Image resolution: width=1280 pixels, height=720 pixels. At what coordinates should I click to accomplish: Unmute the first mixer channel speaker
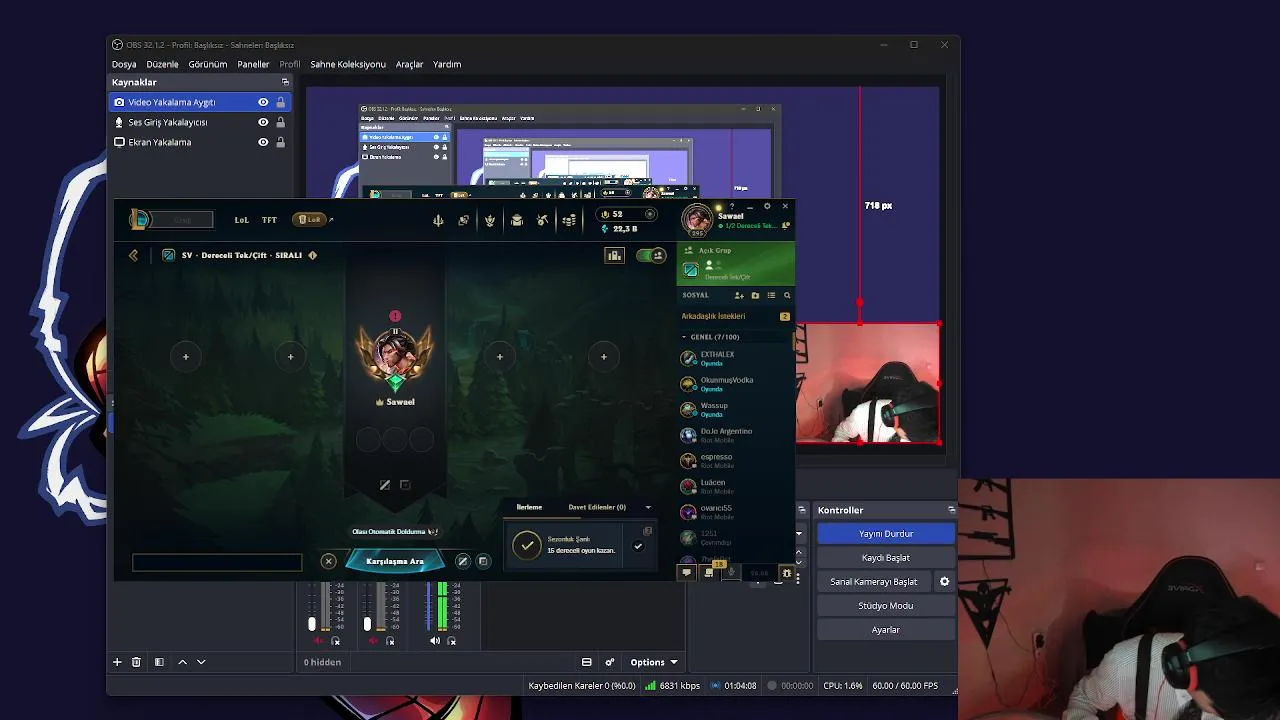319,641
